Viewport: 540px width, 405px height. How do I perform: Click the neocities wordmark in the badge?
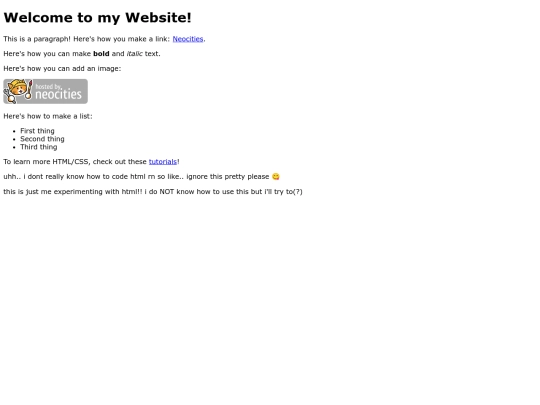(x=58, y=94)
